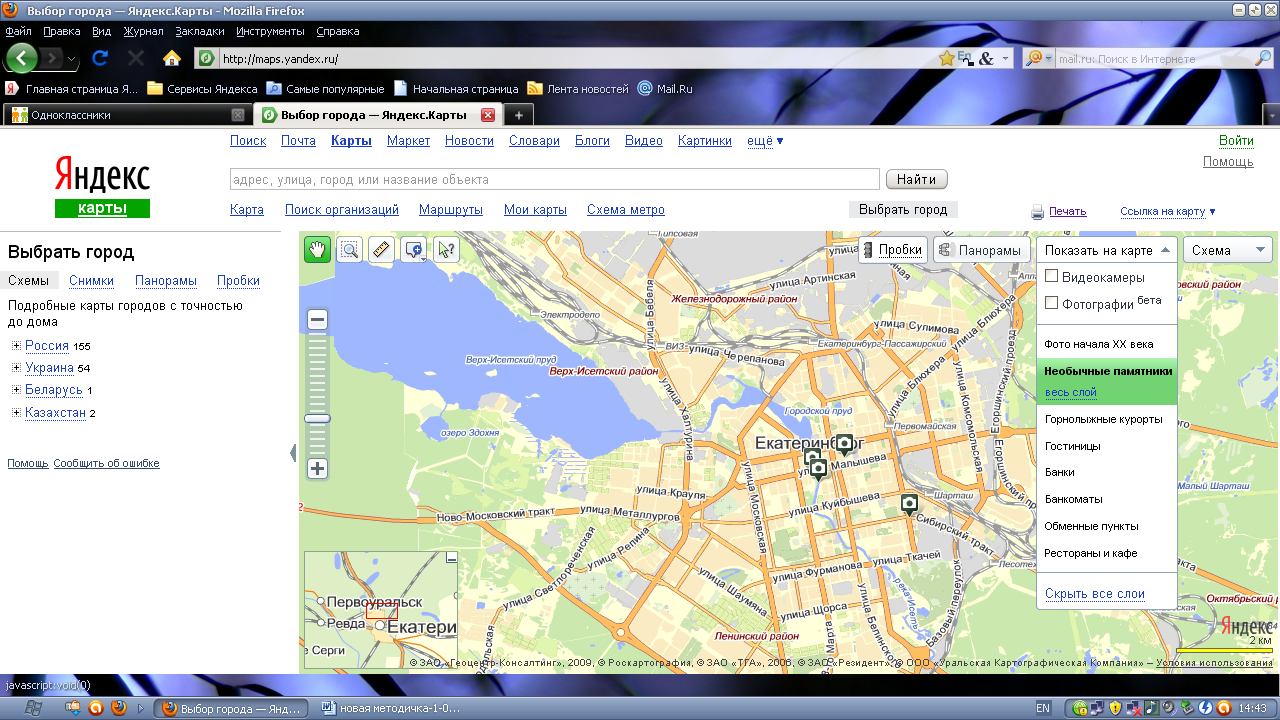Open the Поиск организаций link
Screen dimensions: 1280x720
(342, 210)
